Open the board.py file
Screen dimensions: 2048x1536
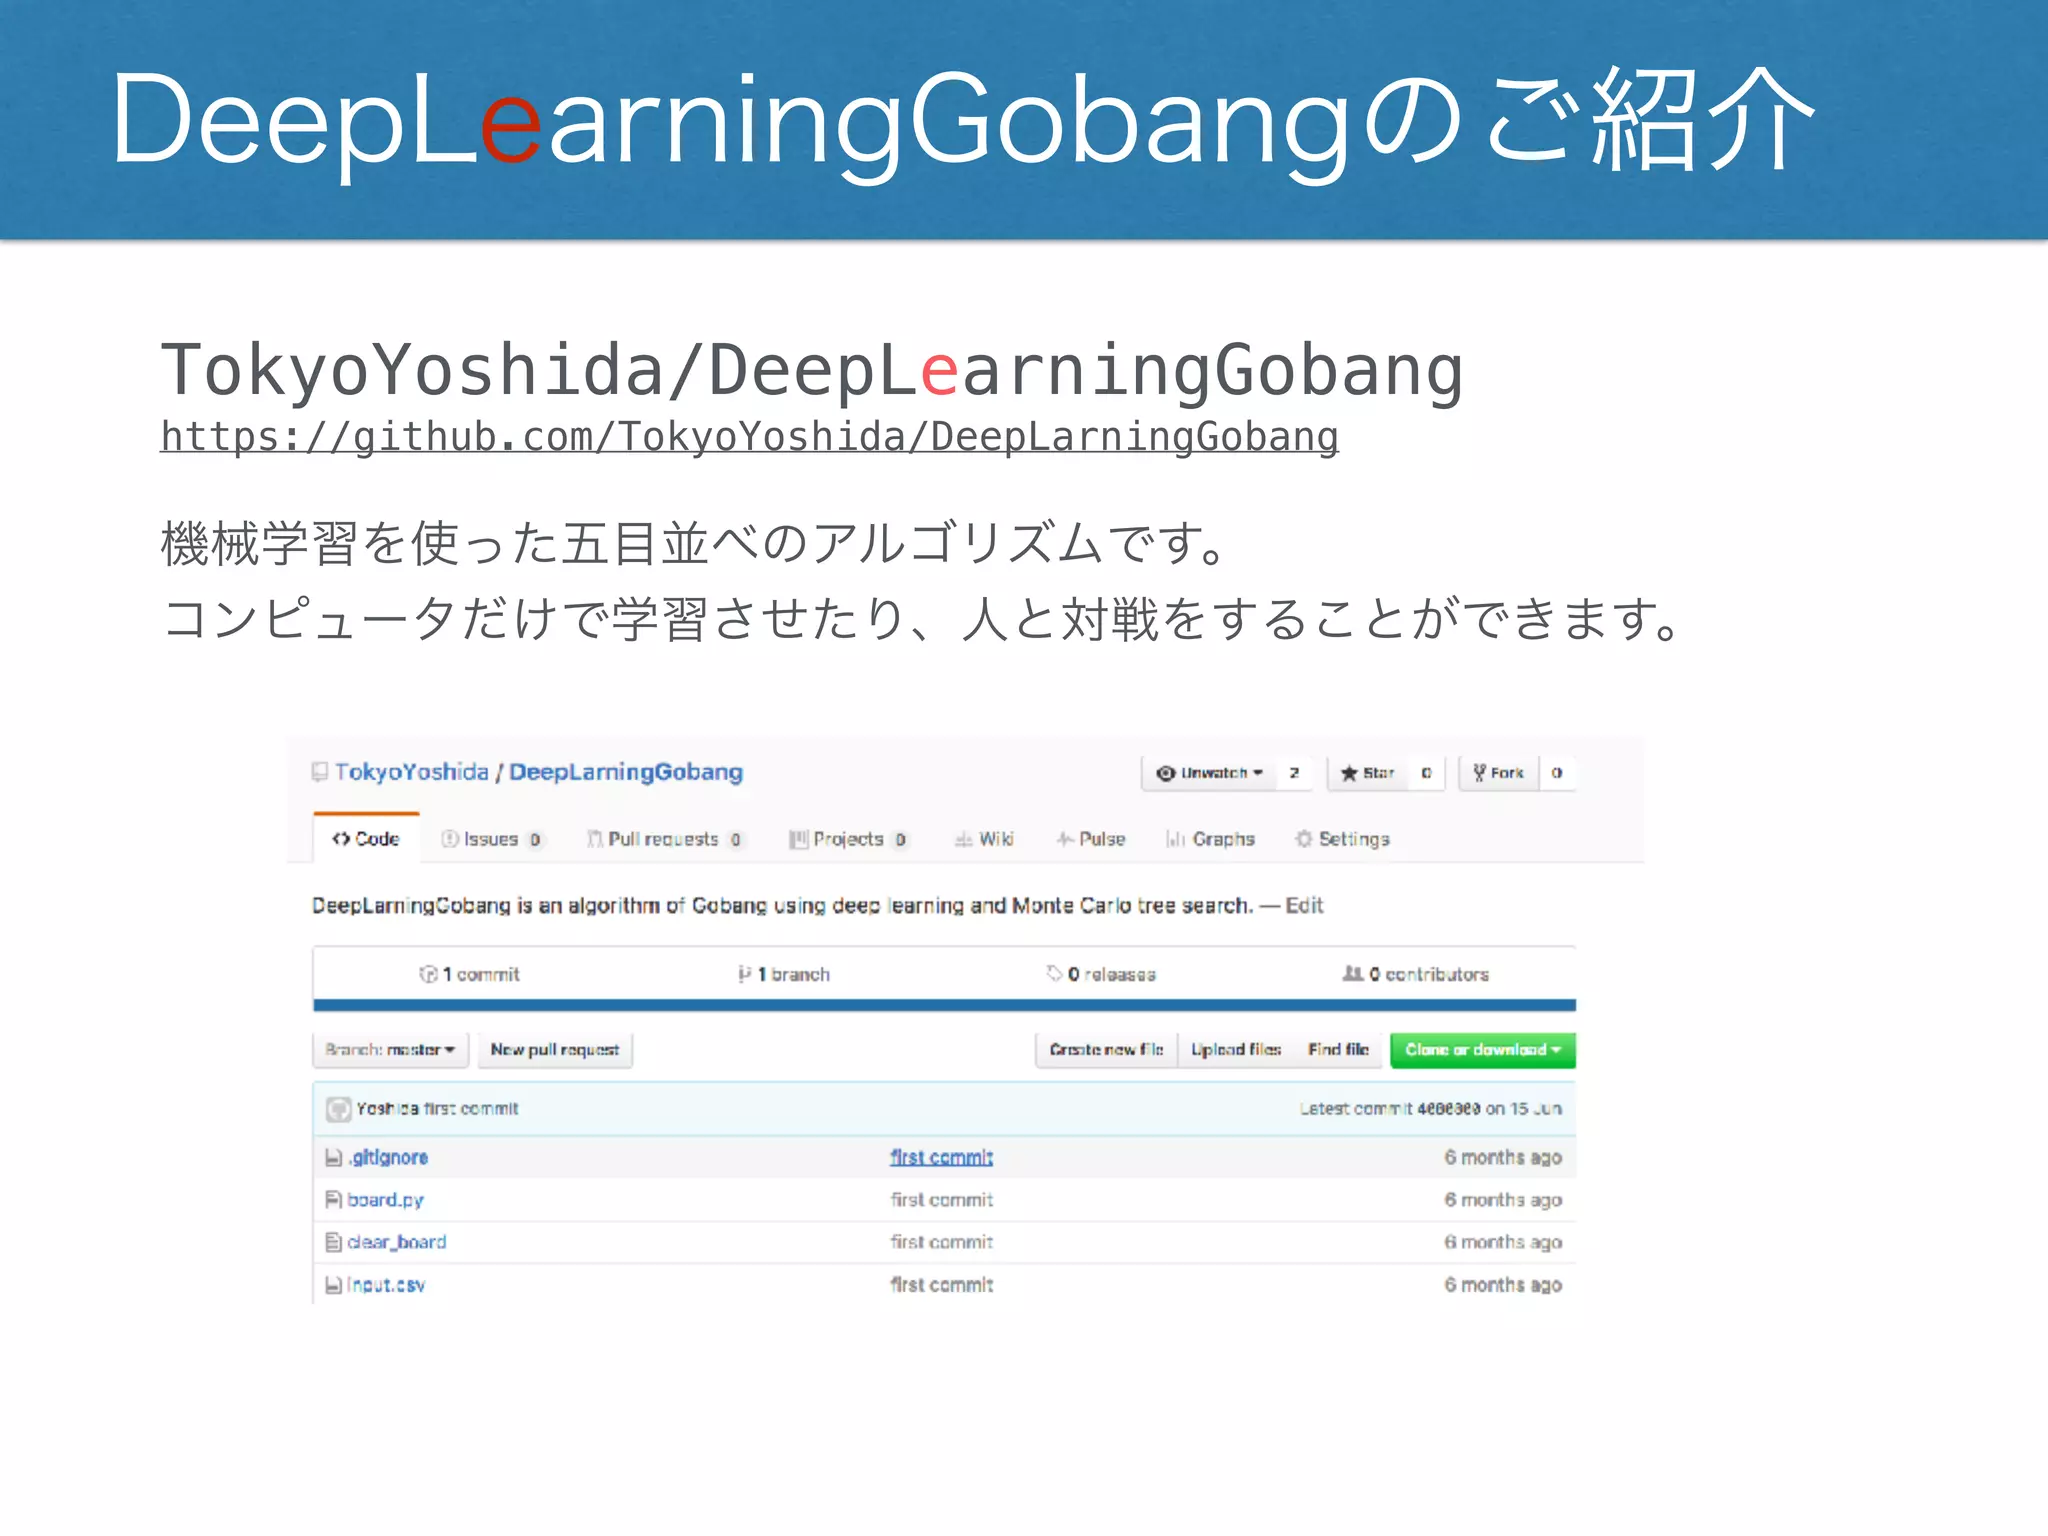click(x=385, y=1200)
